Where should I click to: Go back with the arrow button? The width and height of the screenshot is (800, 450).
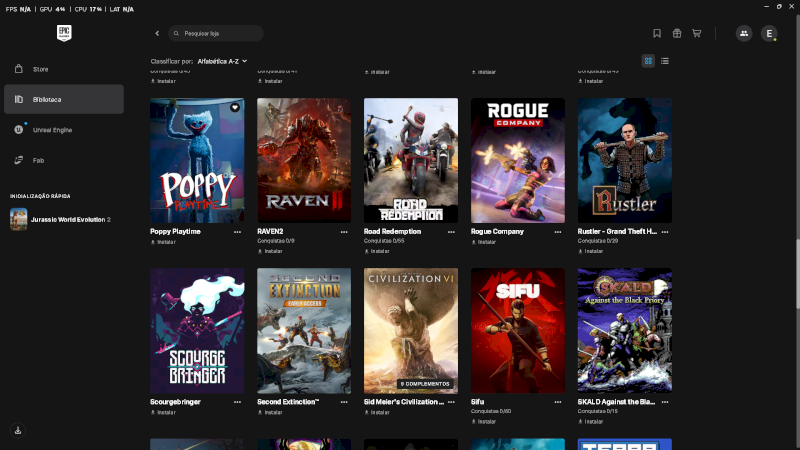[157, 33]
